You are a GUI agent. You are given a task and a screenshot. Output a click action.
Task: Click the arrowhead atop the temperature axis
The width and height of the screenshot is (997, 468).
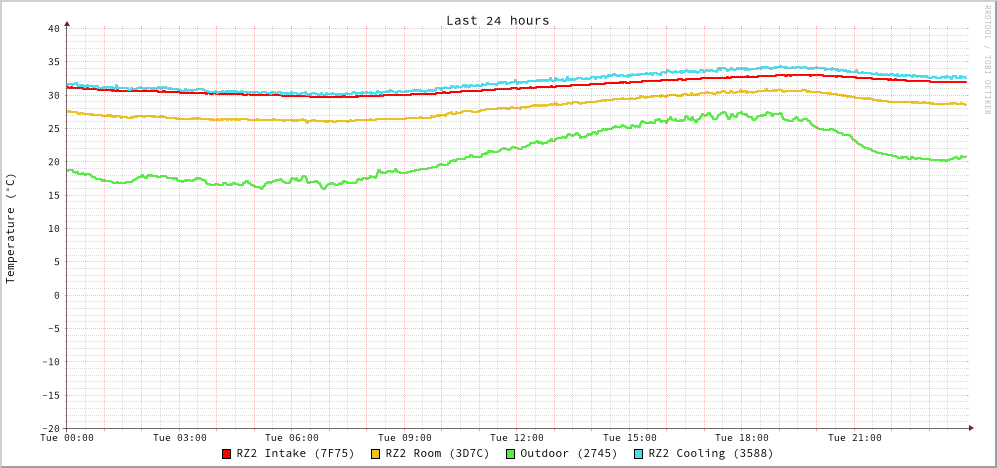(67, 22)
